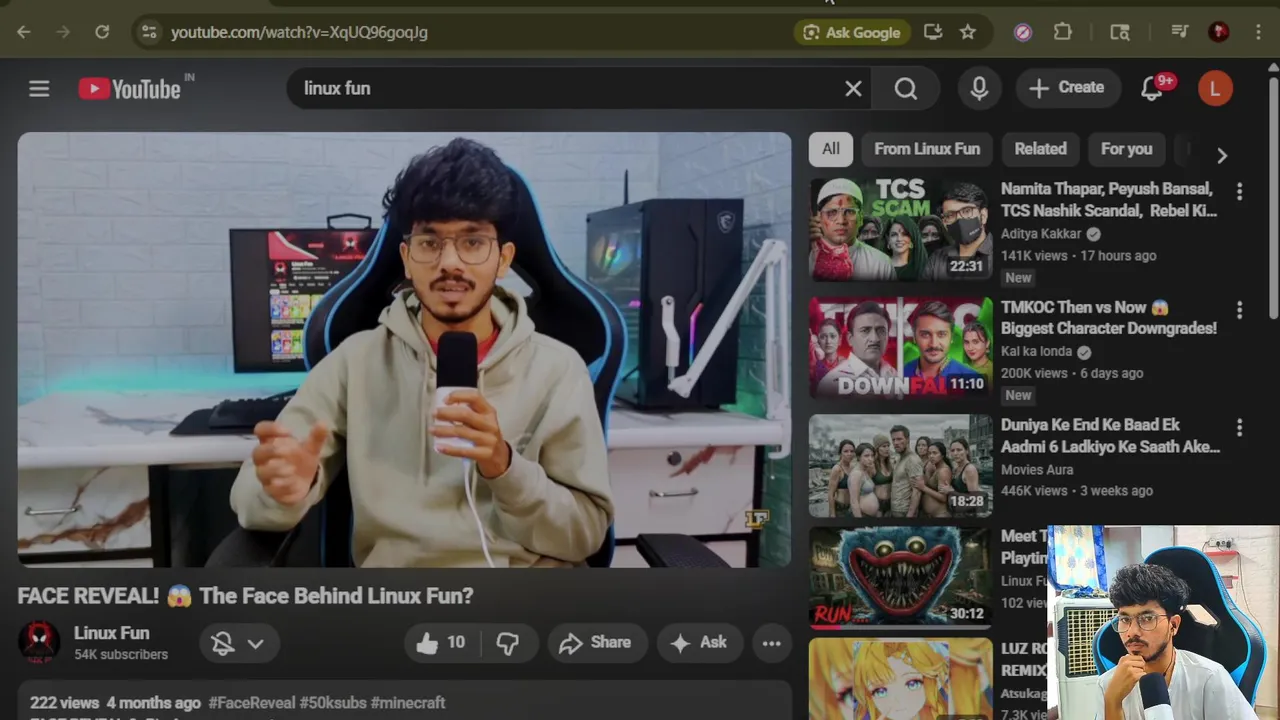
Task: Open TCS Scam video thumbnail
Action: coord(901,230)
